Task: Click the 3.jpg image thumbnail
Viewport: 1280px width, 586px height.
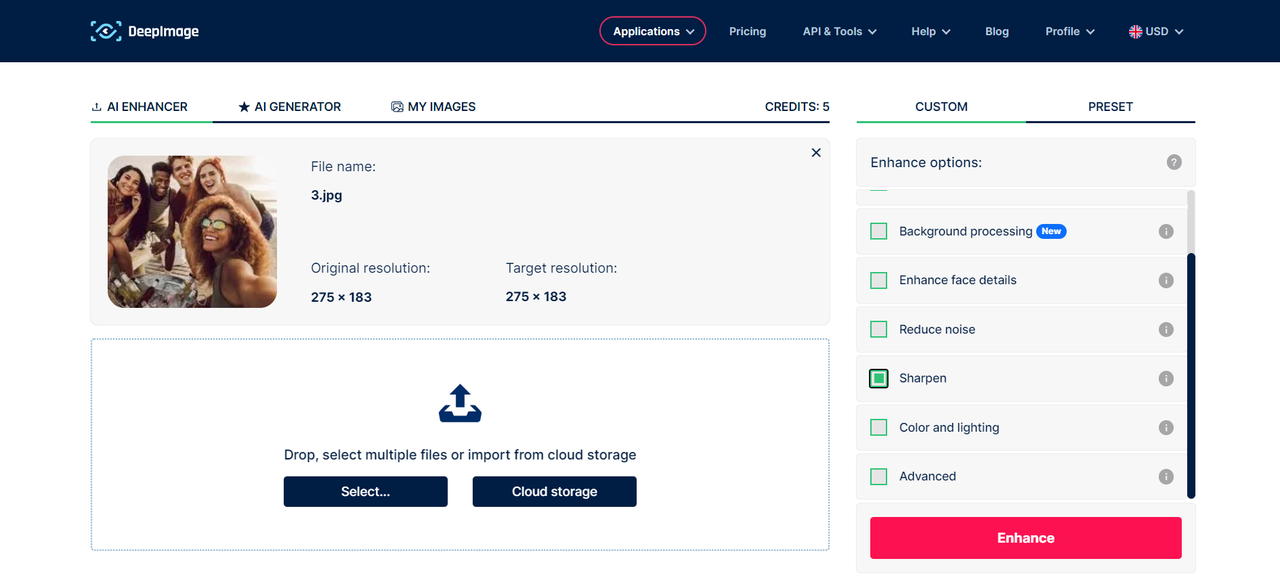Action: 192,231
